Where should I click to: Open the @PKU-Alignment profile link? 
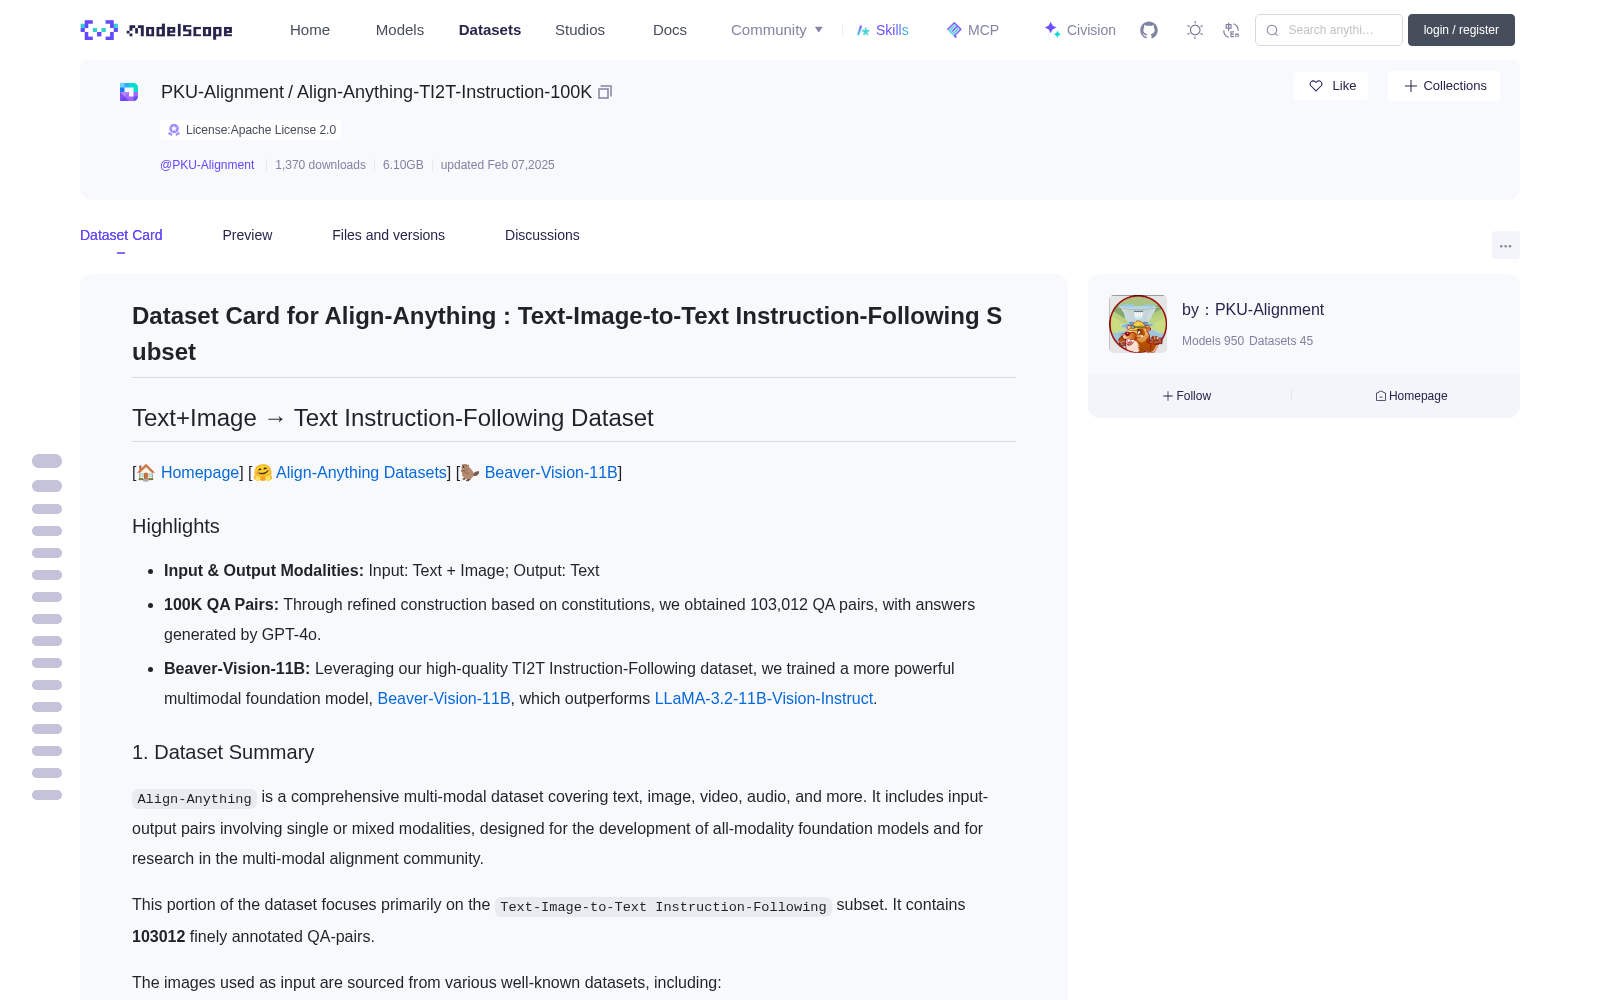(207, 165)
